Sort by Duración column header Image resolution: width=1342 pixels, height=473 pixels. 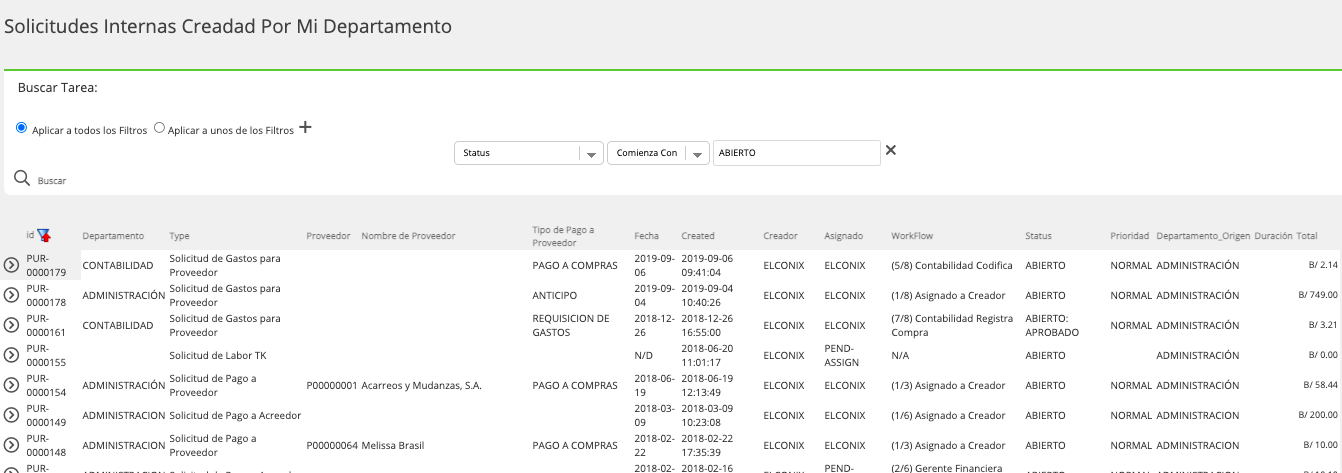tap(1273, 236)
